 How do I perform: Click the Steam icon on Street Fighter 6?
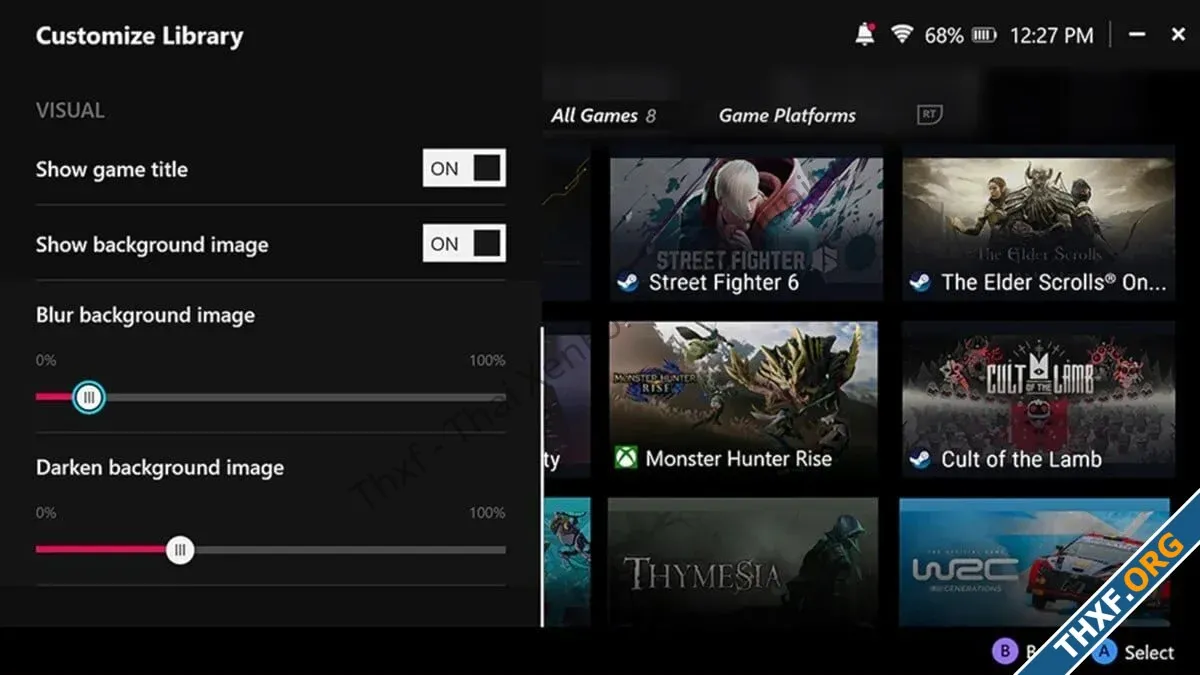pyautogui.click(x=627, y=283)
